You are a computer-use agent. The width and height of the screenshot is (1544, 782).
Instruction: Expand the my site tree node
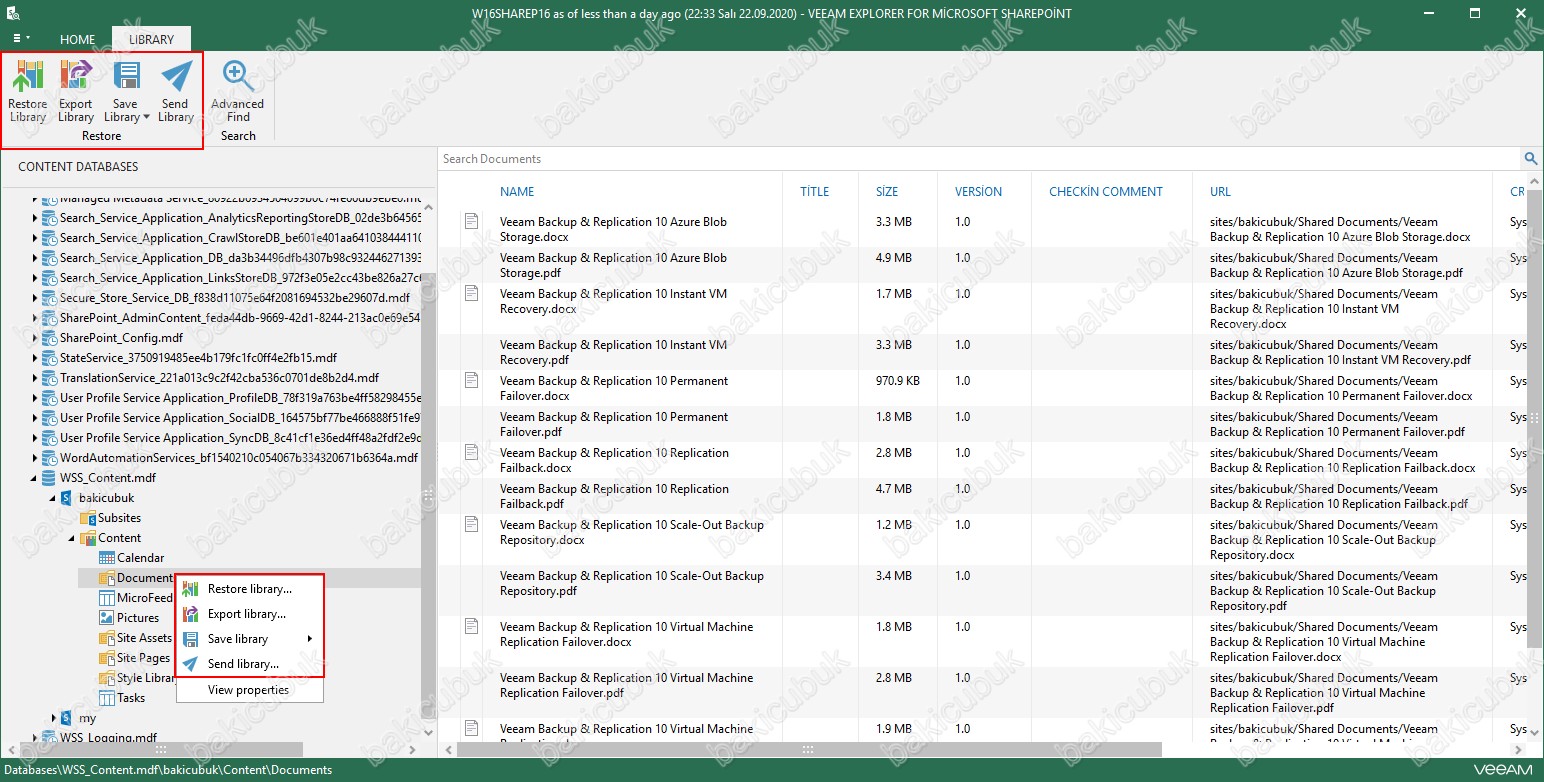(55, 718)
